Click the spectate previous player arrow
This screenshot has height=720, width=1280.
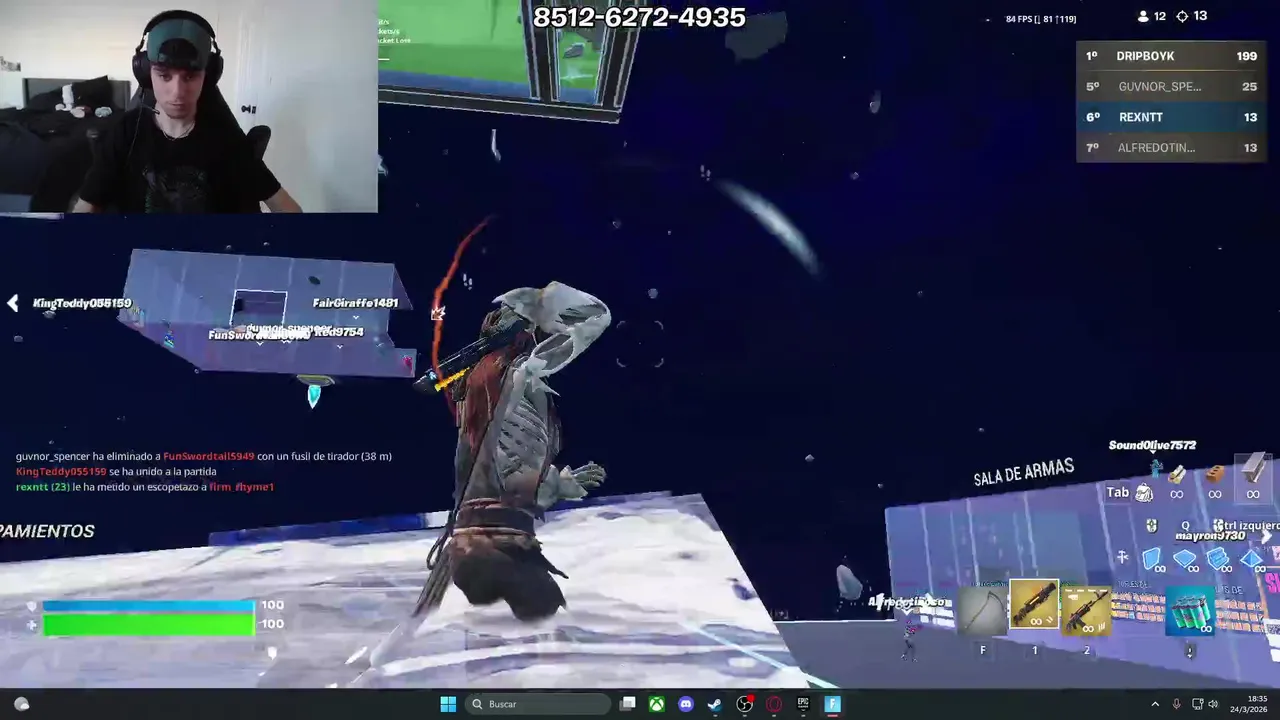tap(12, 303)
